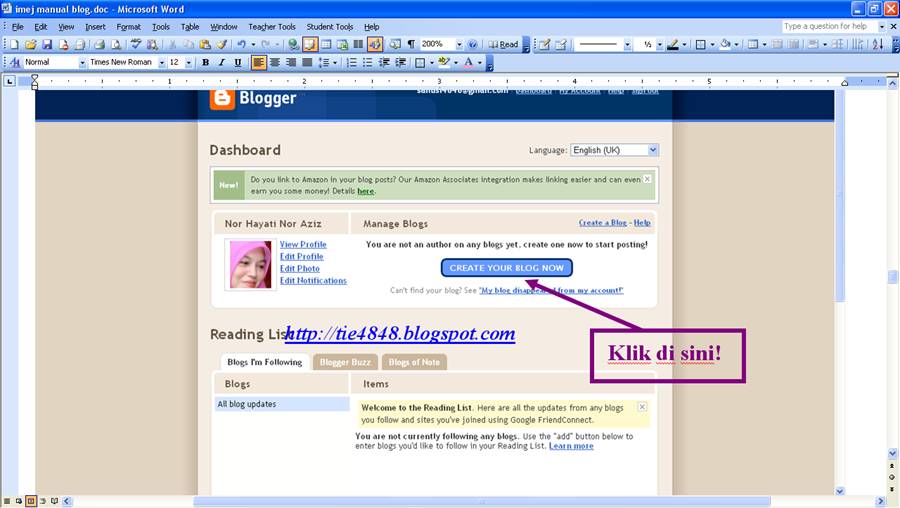
Task: Expand the Undo history dropdown arrow
Action: click(253, 44)
